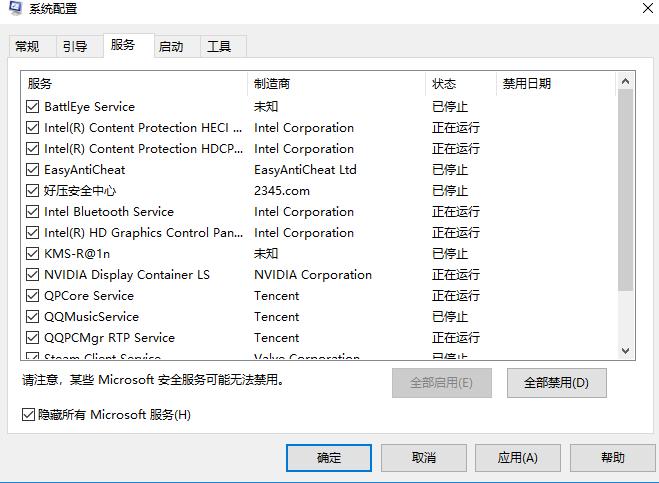Click the 全部禁用(D) button
This screenshot has height=483, width=659.
point(556,382)
